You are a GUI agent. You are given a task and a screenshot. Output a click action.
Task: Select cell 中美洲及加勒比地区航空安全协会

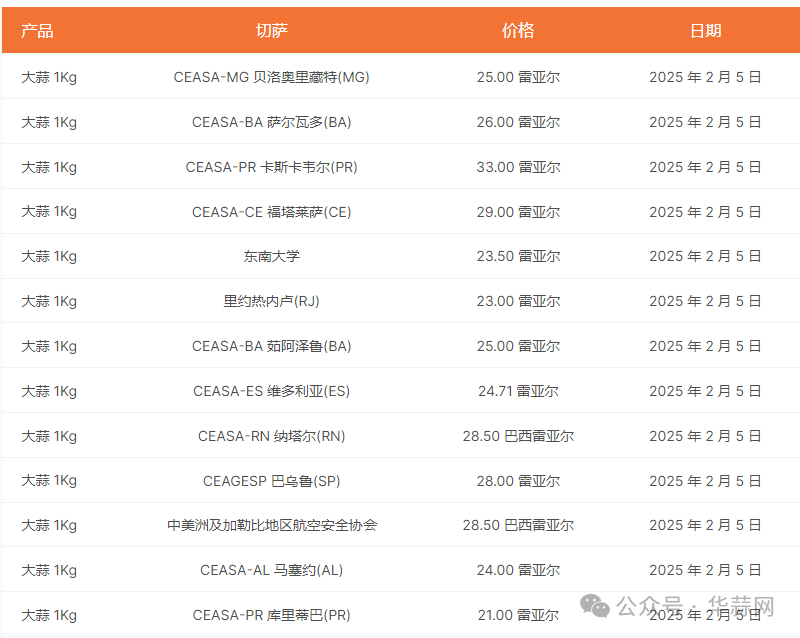pos(272,525)
